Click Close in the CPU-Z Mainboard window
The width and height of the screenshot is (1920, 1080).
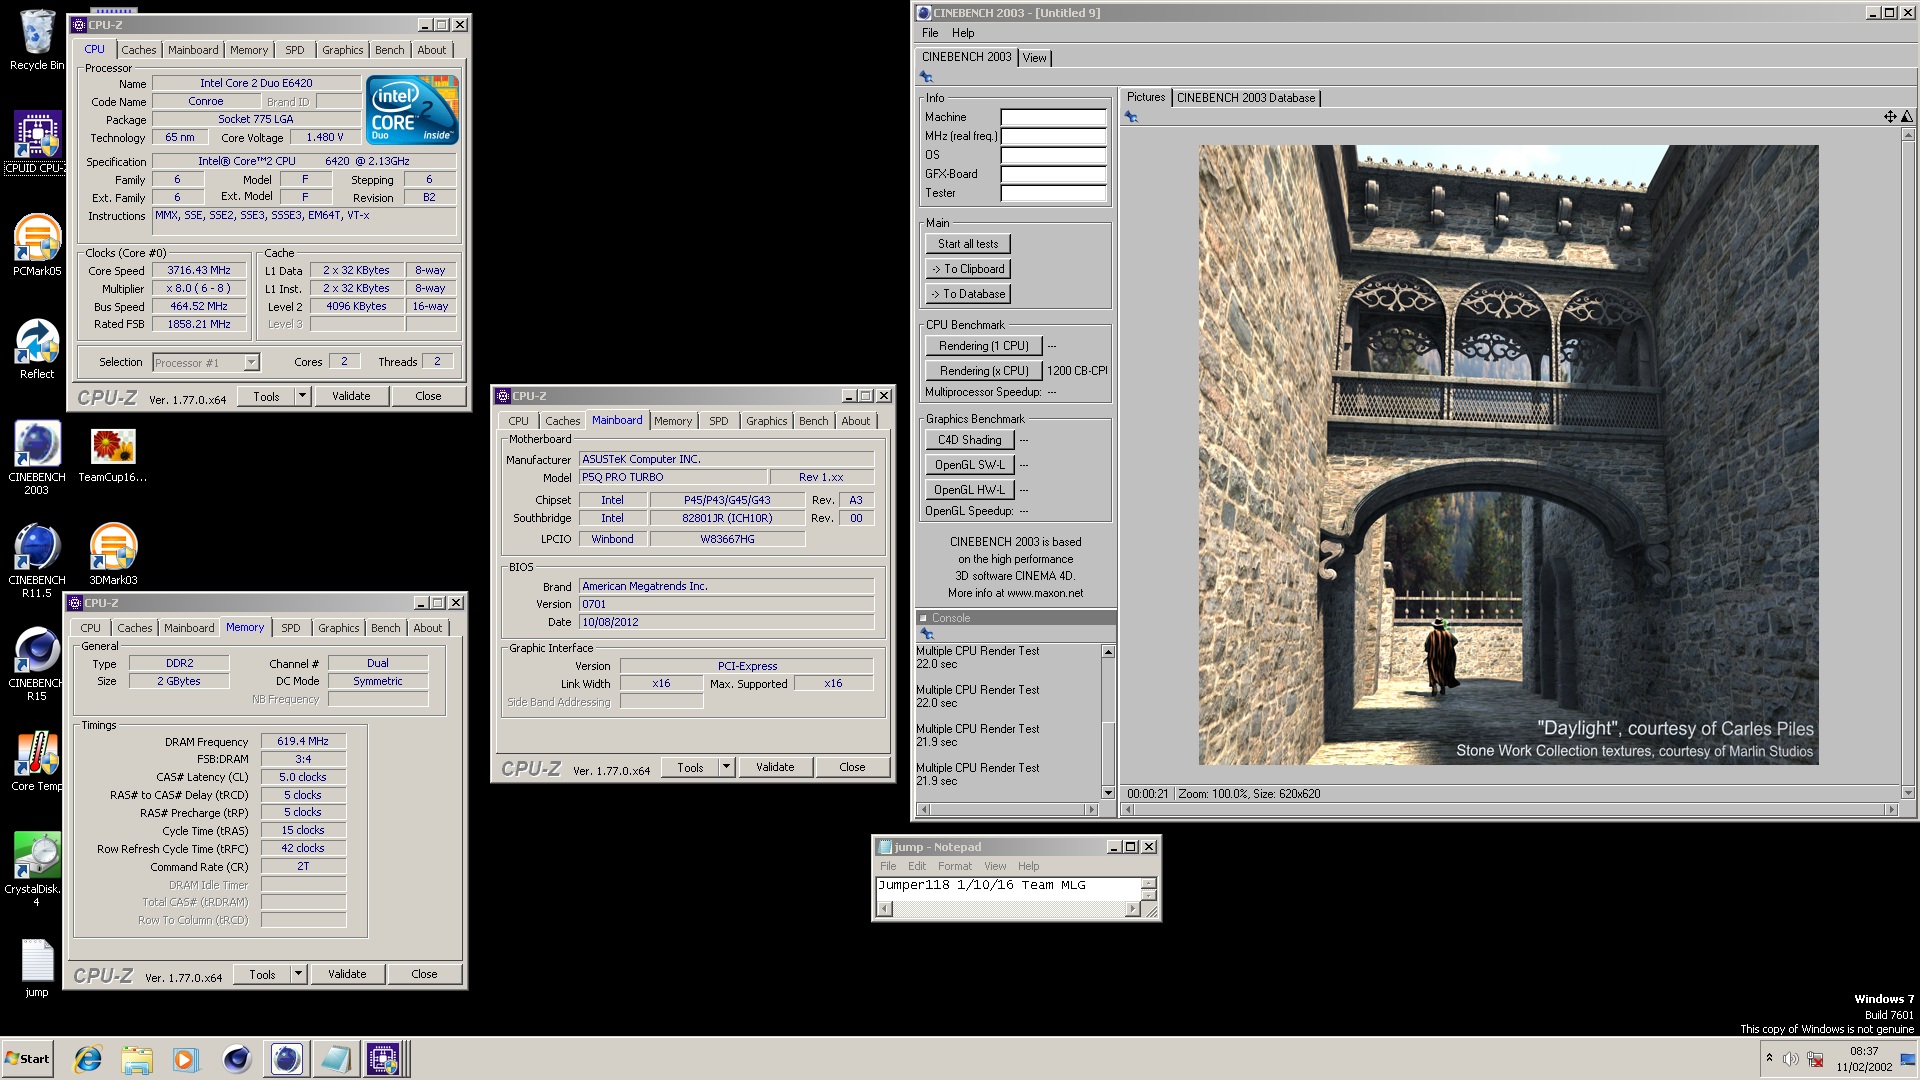pos(852,767)
